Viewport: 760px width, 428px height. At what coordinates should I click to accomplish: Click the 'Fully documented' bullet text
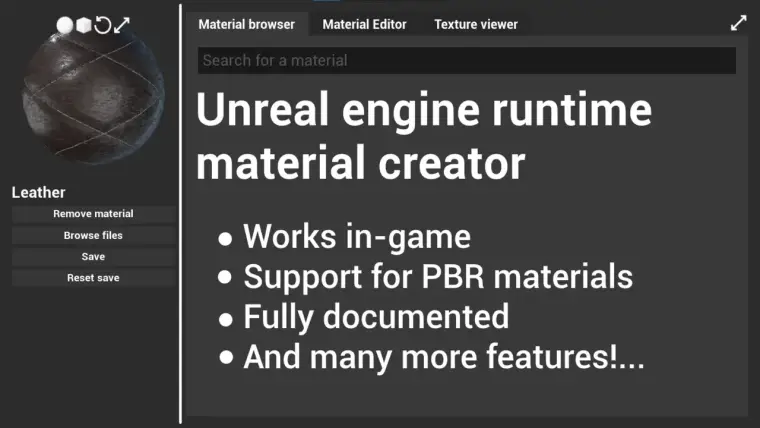(375, 316)
